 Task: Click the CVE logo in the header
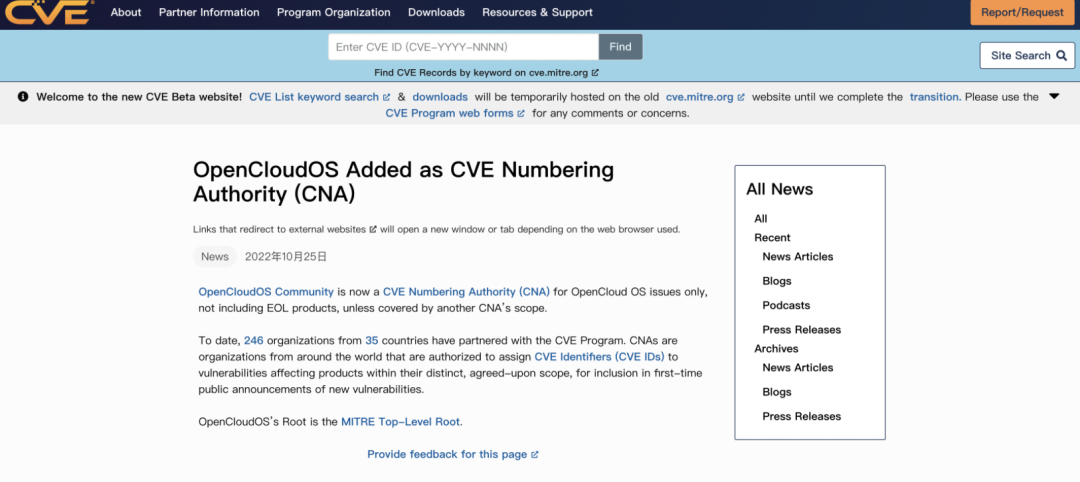[x=49, y=12]
